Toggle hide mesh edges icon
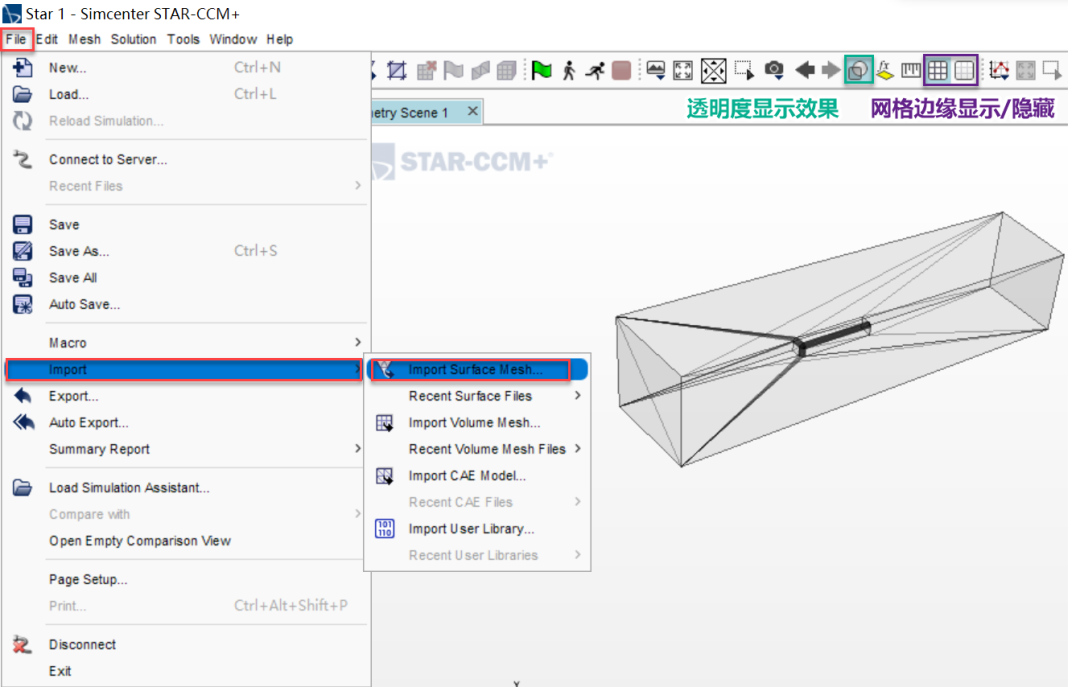Screen dimensions: 1080x687 coord(964,70)
